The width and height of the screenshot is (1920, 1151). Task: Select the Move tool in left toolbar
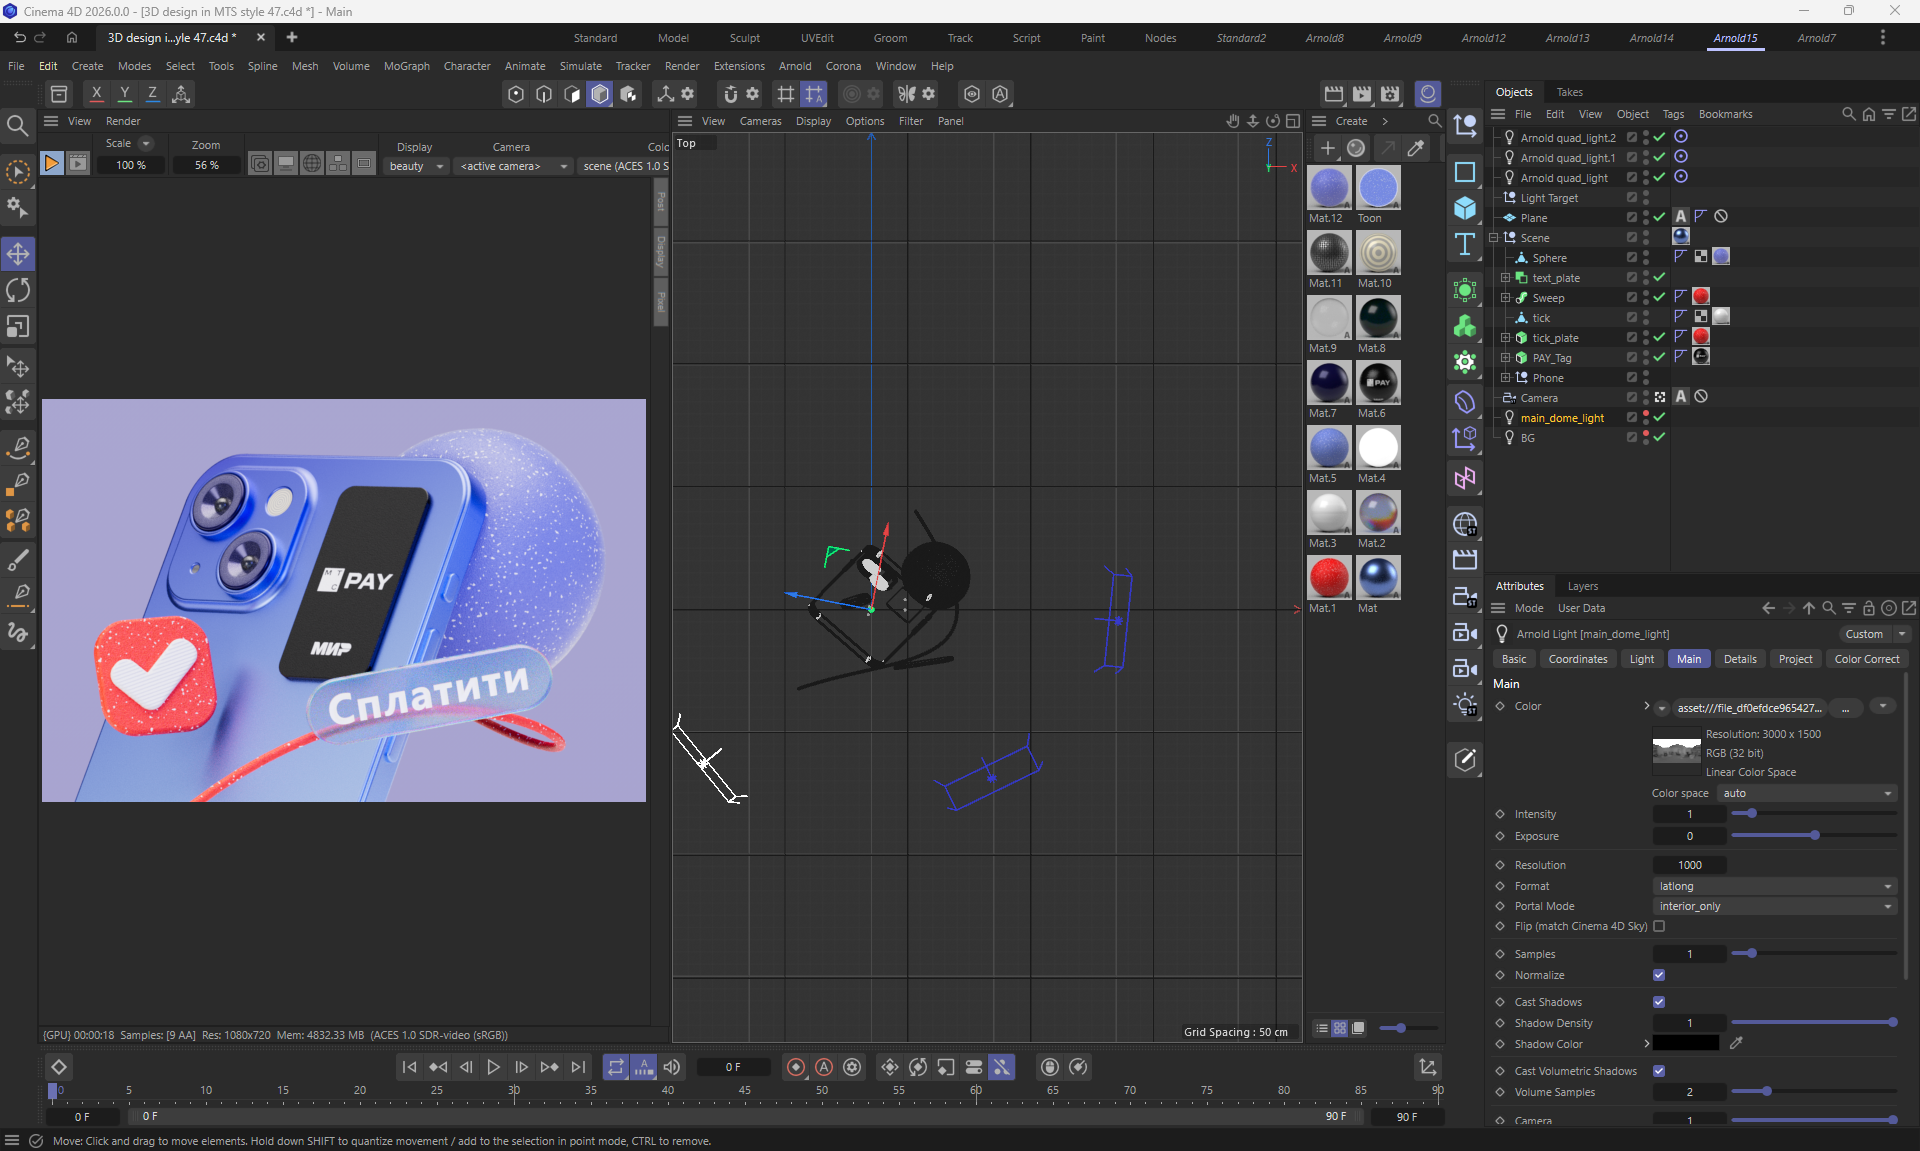pos(18,254)
